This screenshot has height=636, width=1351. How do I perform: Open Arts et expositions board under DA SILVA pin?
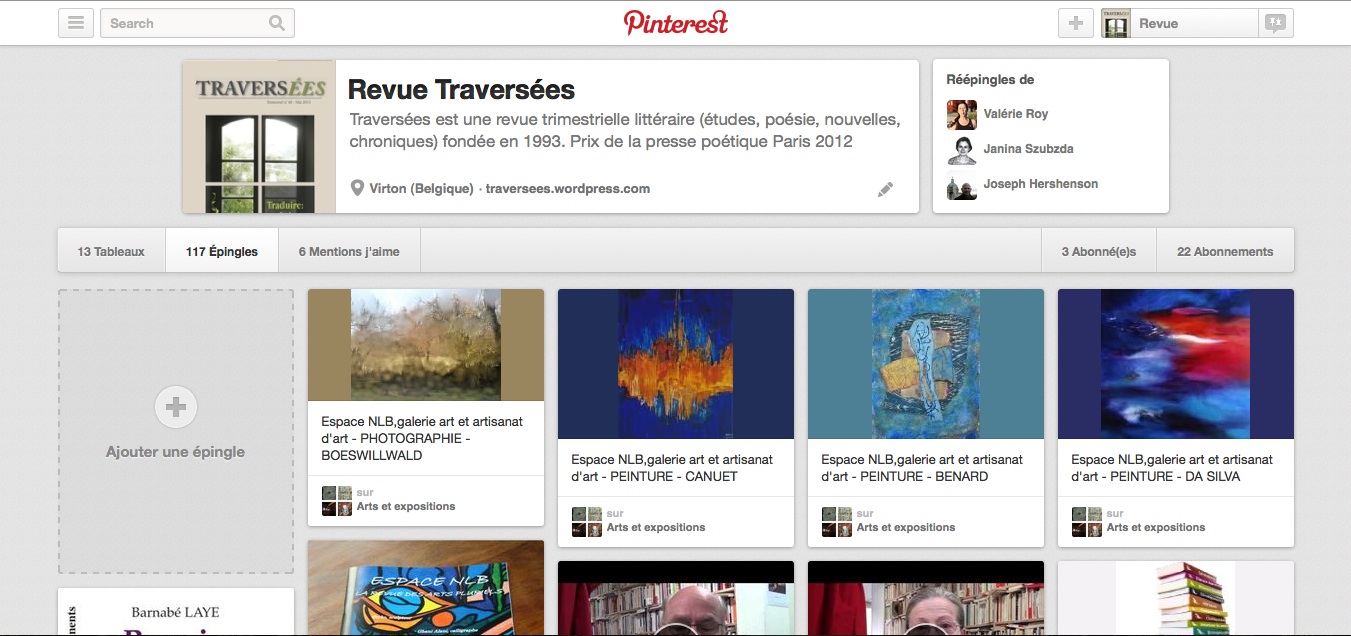tap(1156, 527)
